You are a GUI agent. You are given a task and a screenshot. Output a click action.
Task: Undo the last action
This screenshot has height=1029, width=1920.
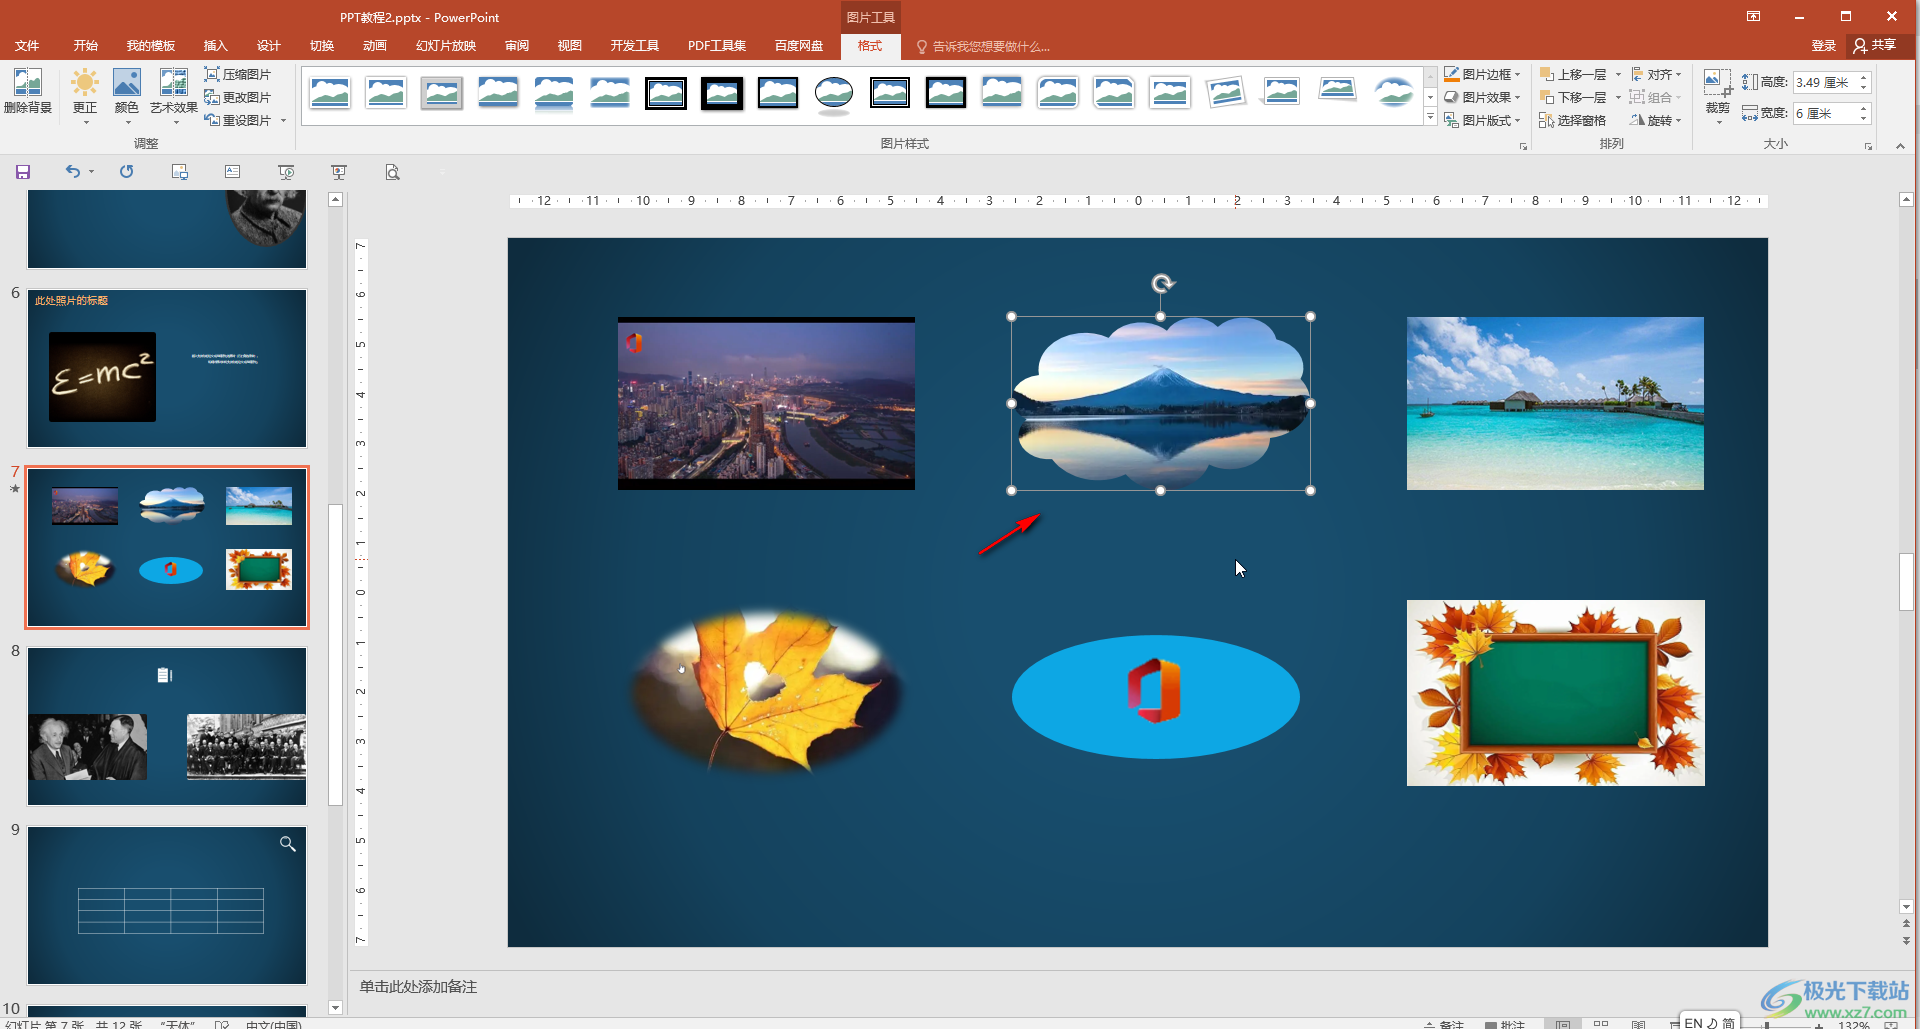(73, 172)
